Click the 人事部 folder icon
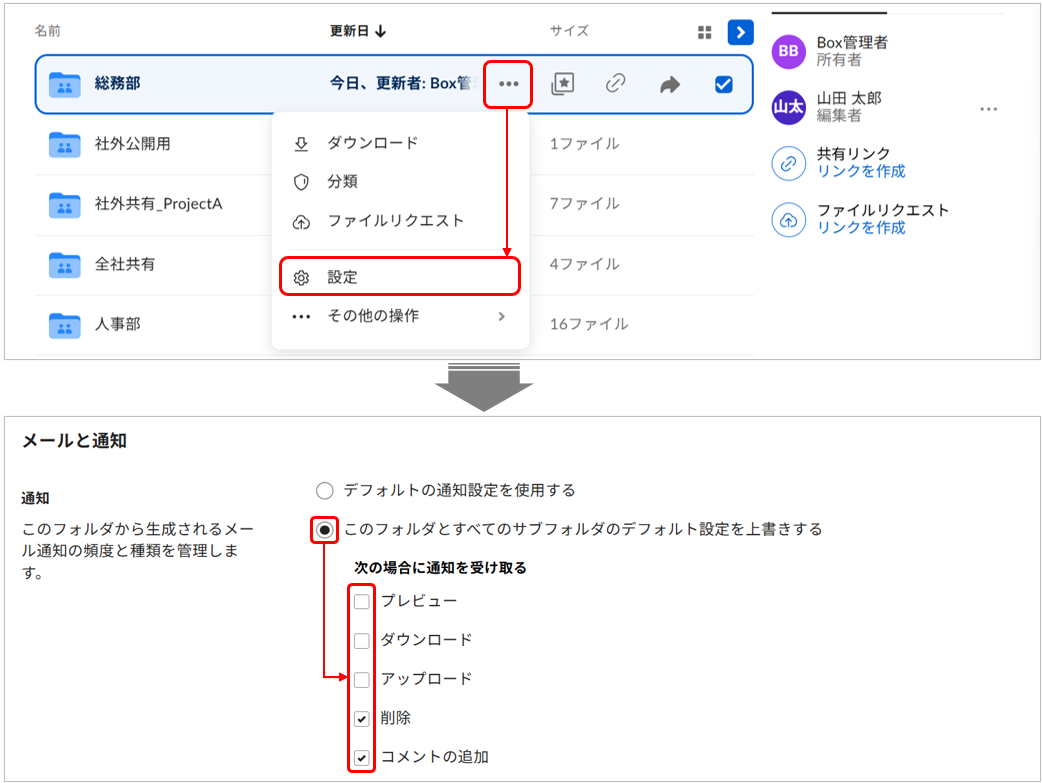 coord(65,324)
